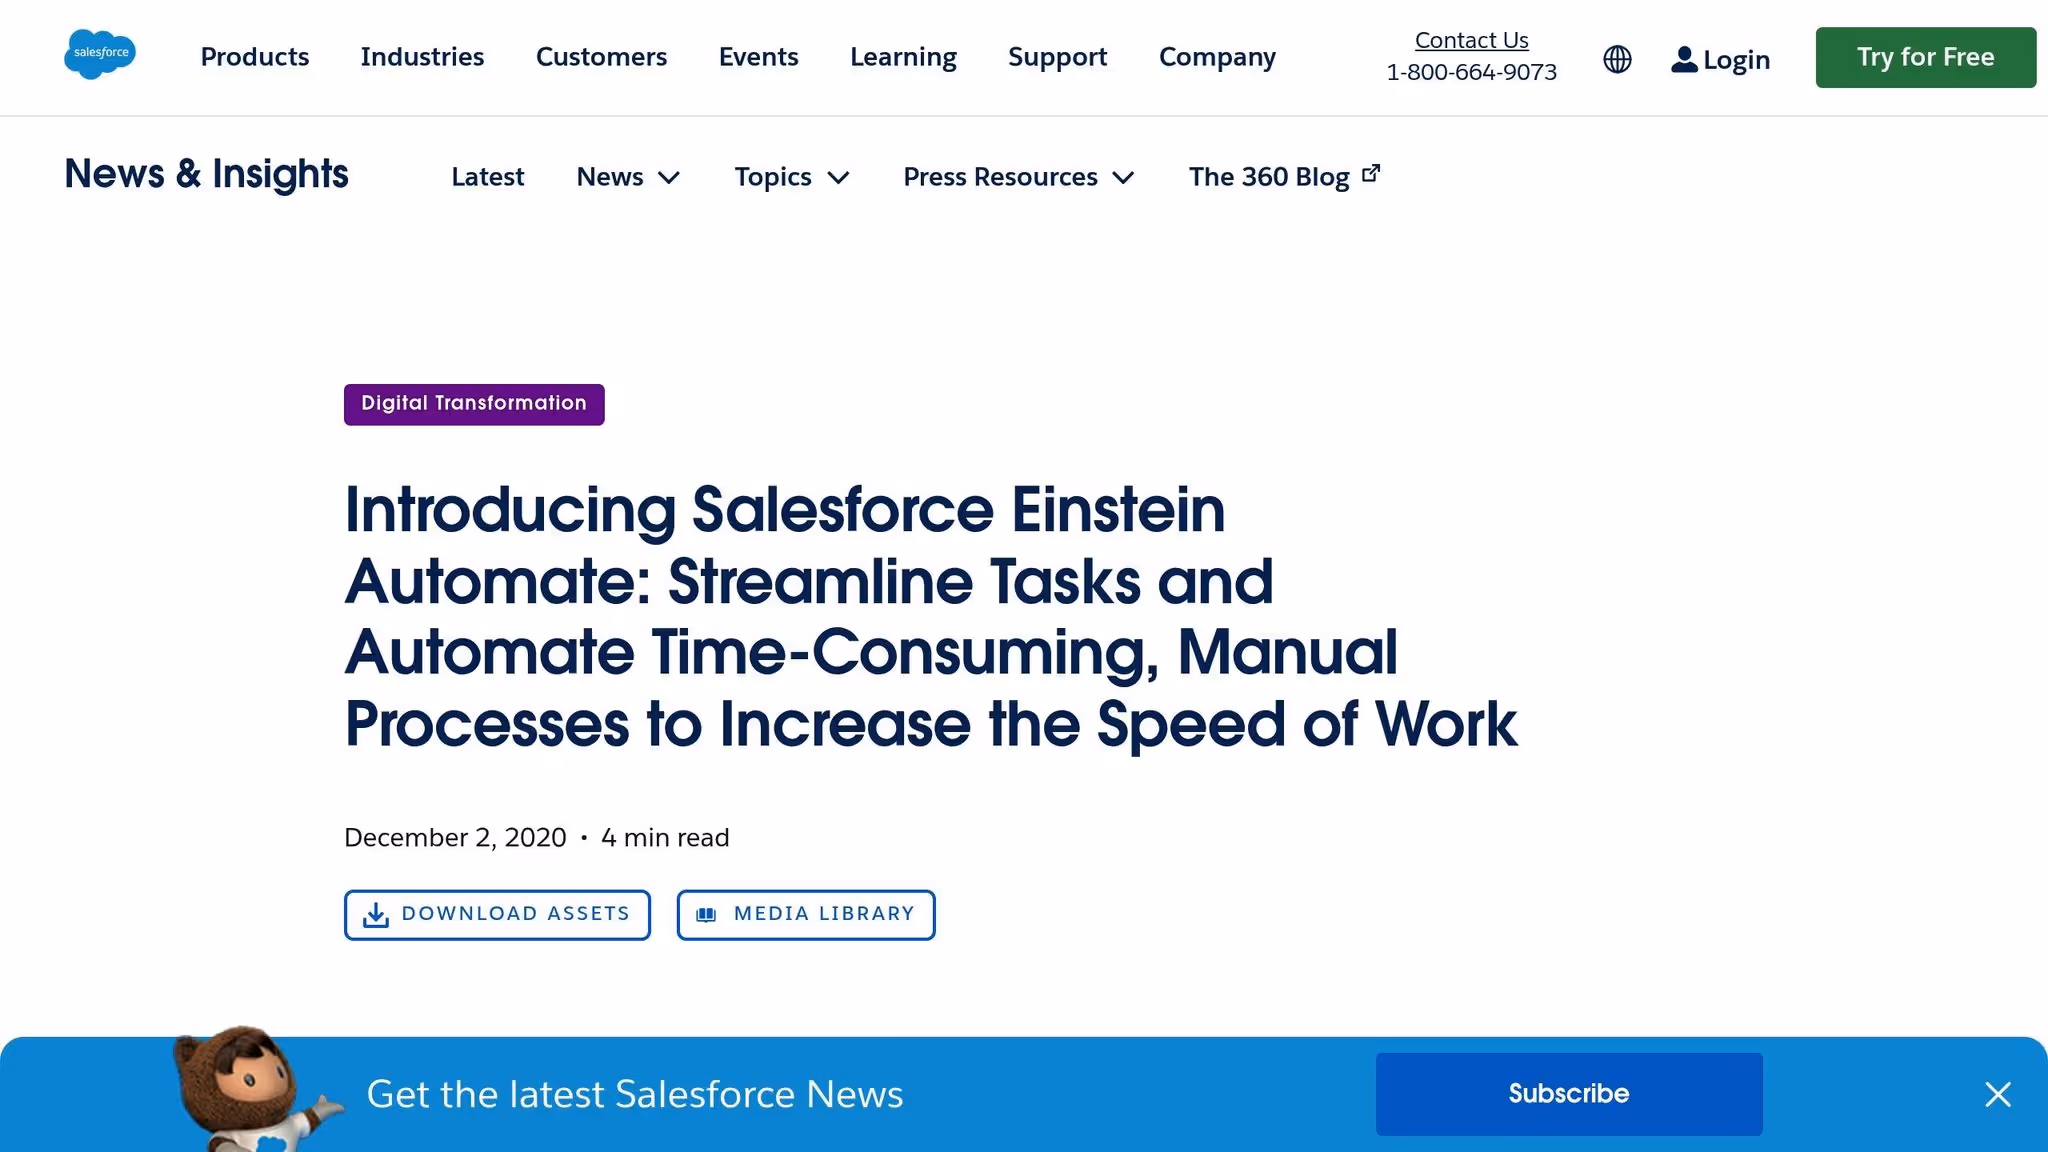Click the Salesforce cloud logo
2048x1152 pixels.
(x=99, y=54)
